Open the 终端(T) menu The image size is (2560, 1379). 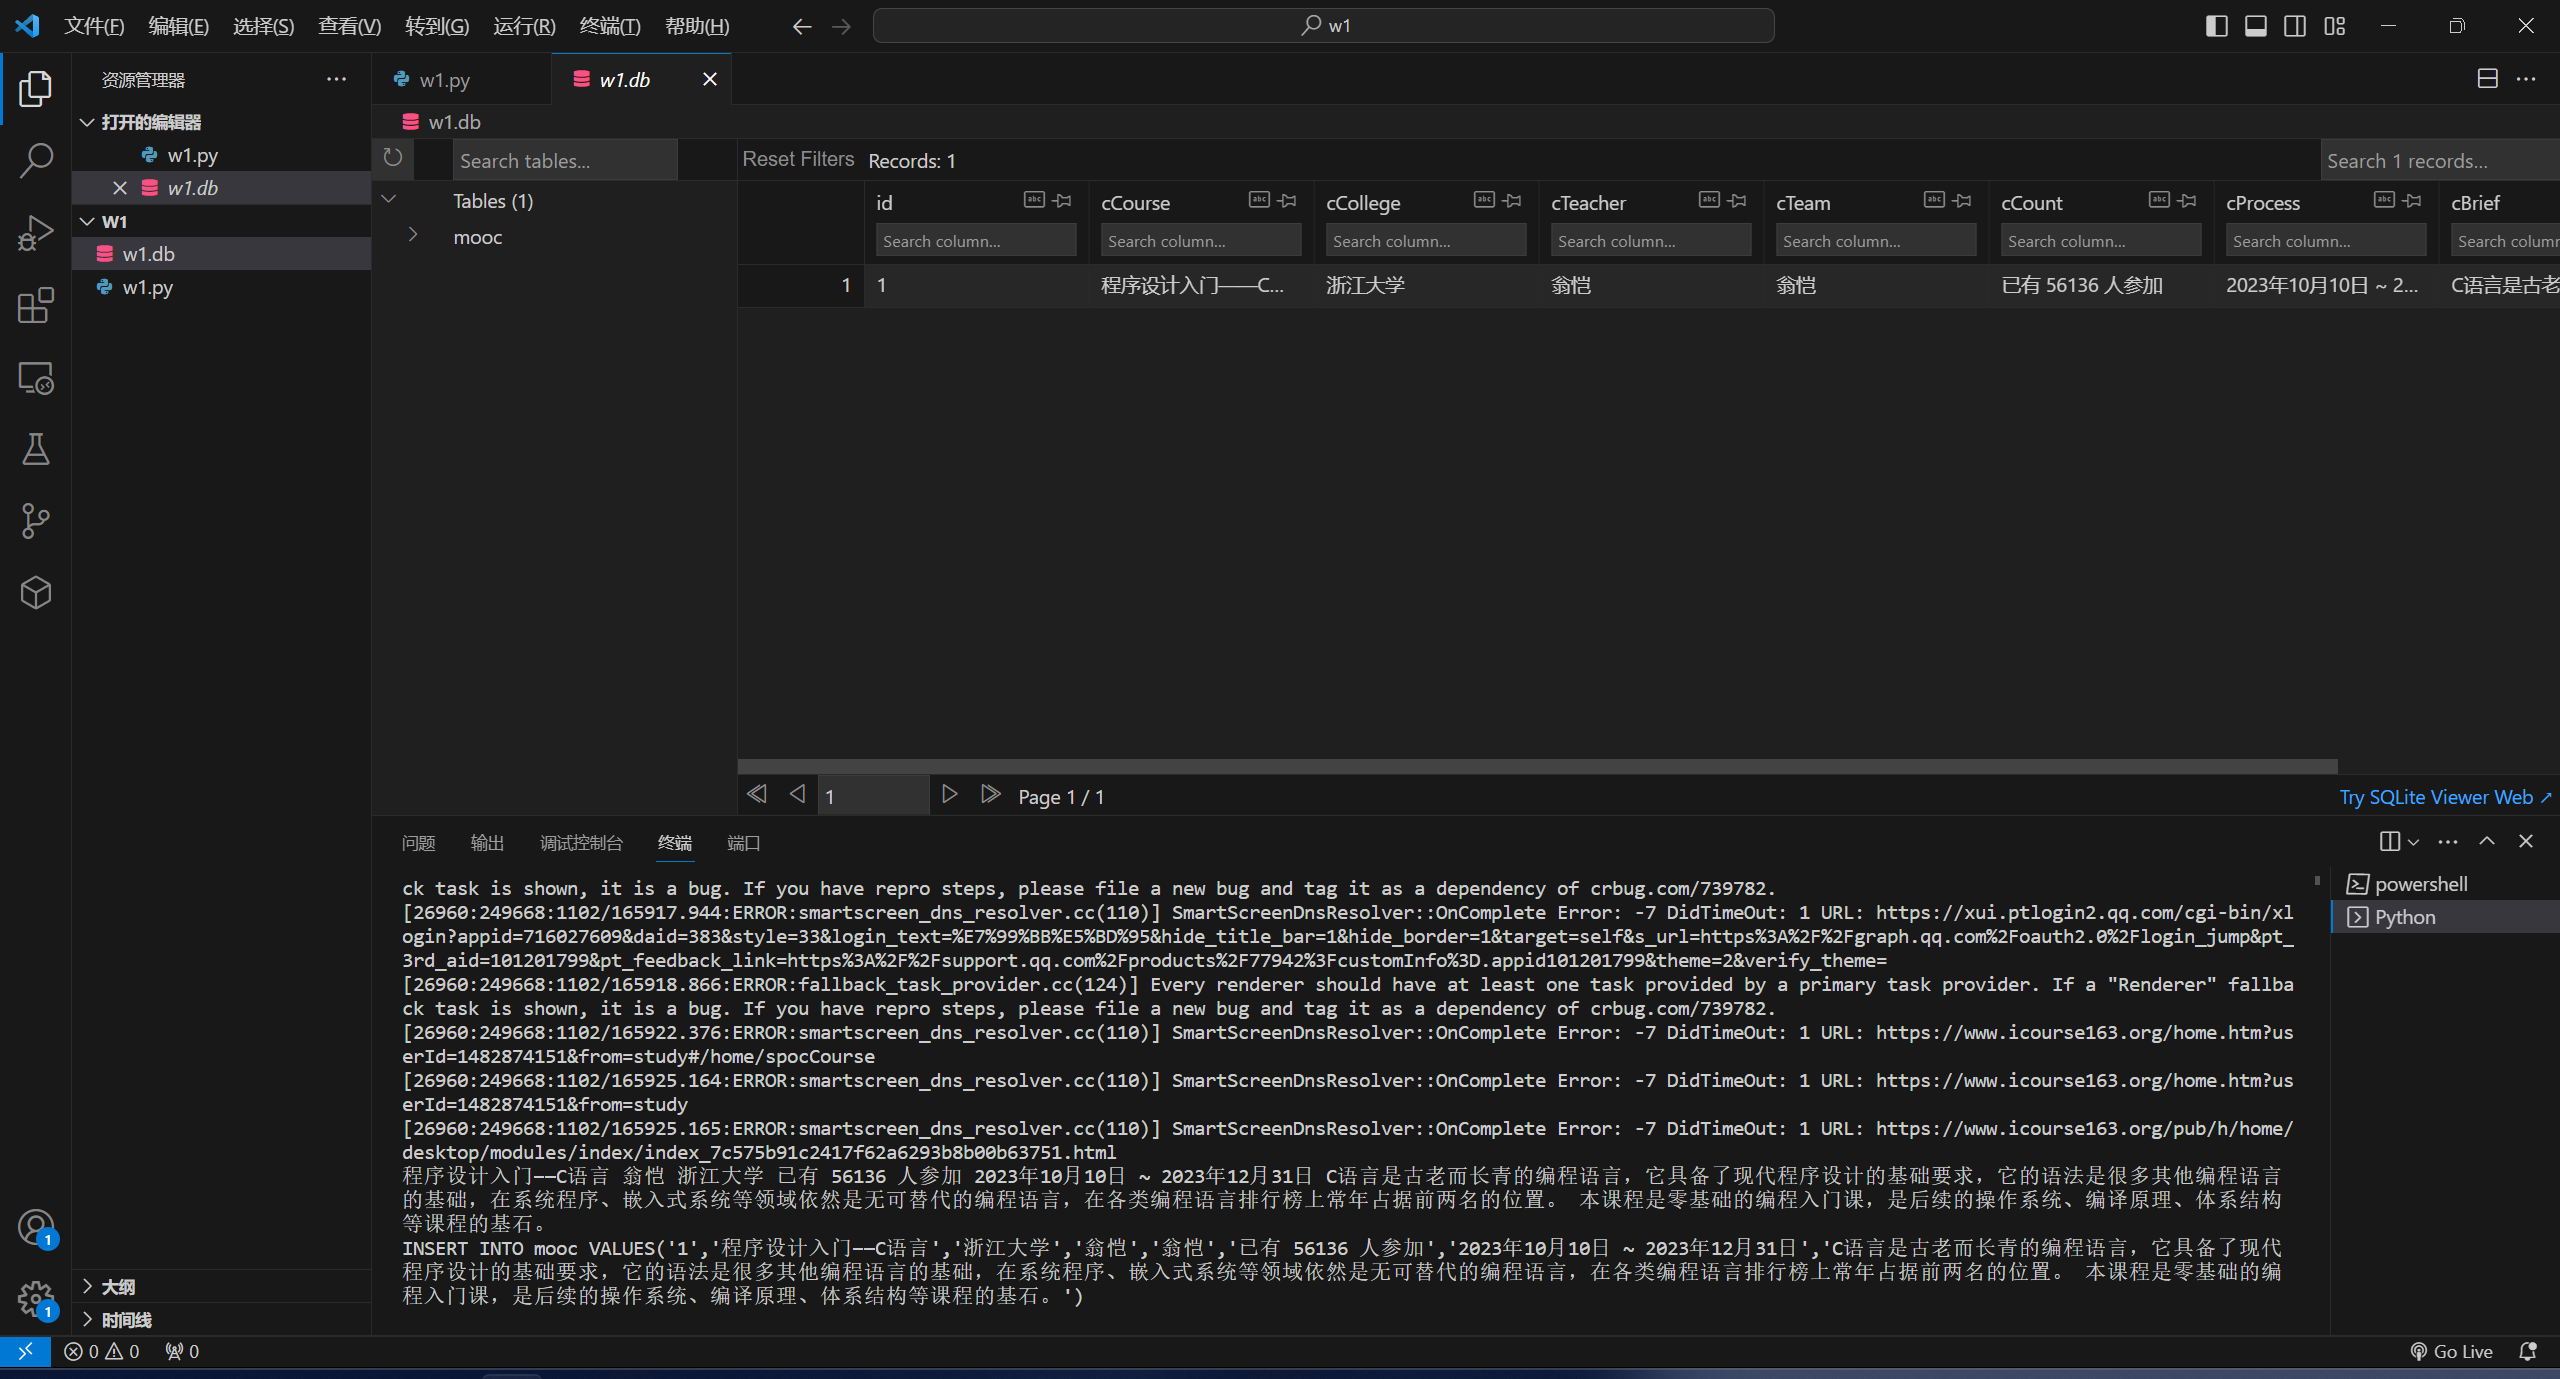click(x=610, y=26)
